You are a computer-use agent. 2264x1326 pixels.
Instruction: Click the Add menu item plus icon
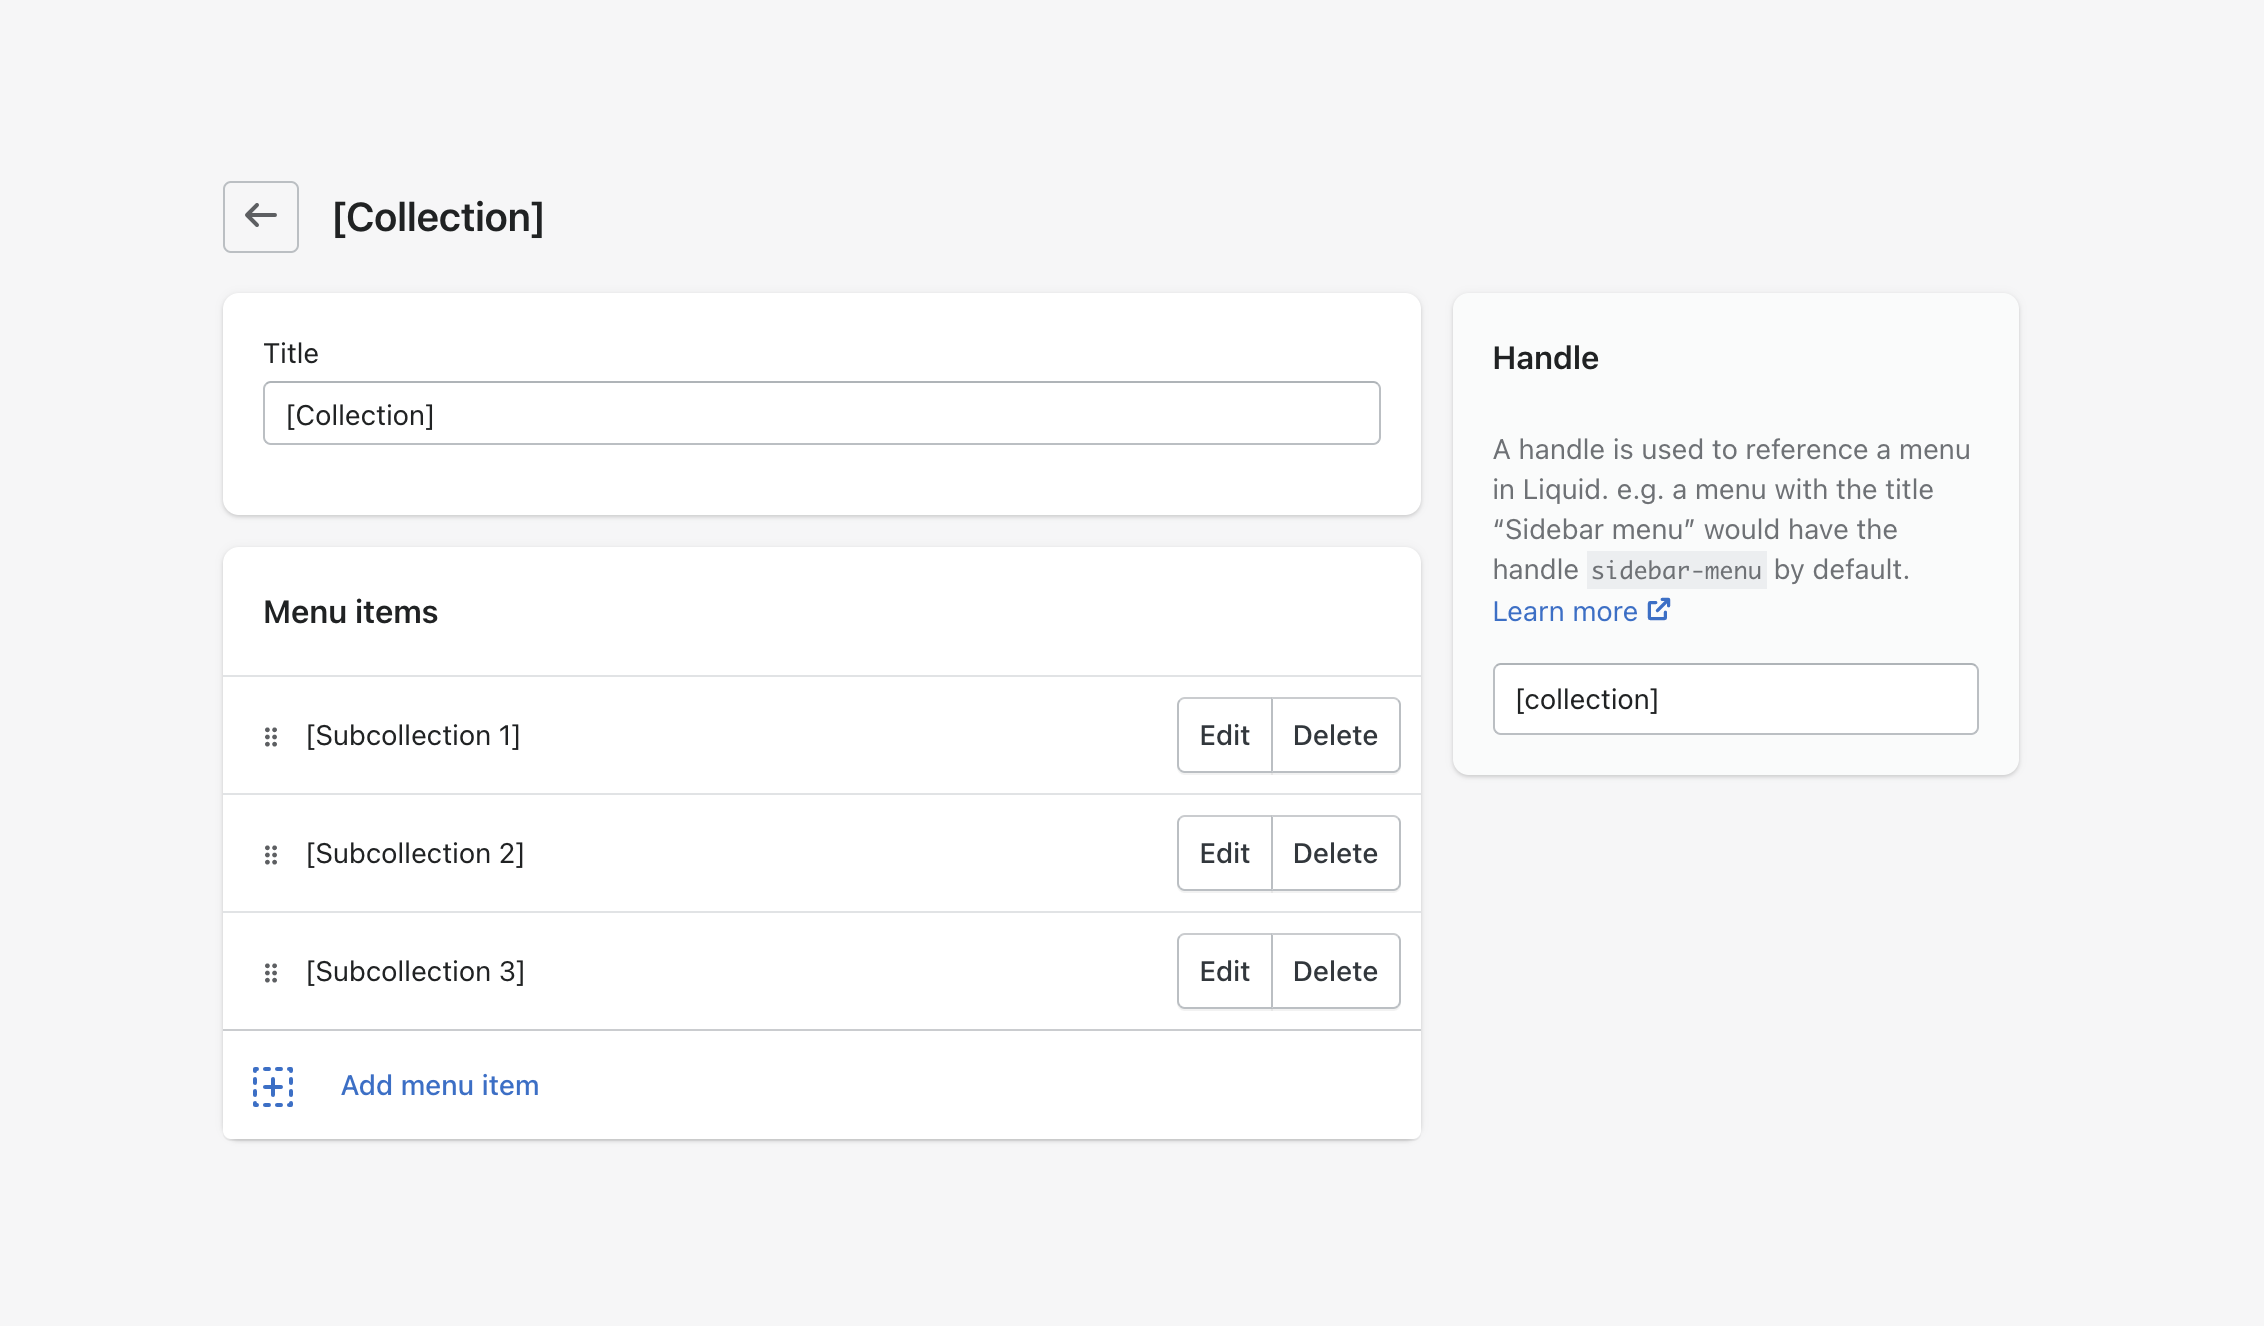(273, 1084)
